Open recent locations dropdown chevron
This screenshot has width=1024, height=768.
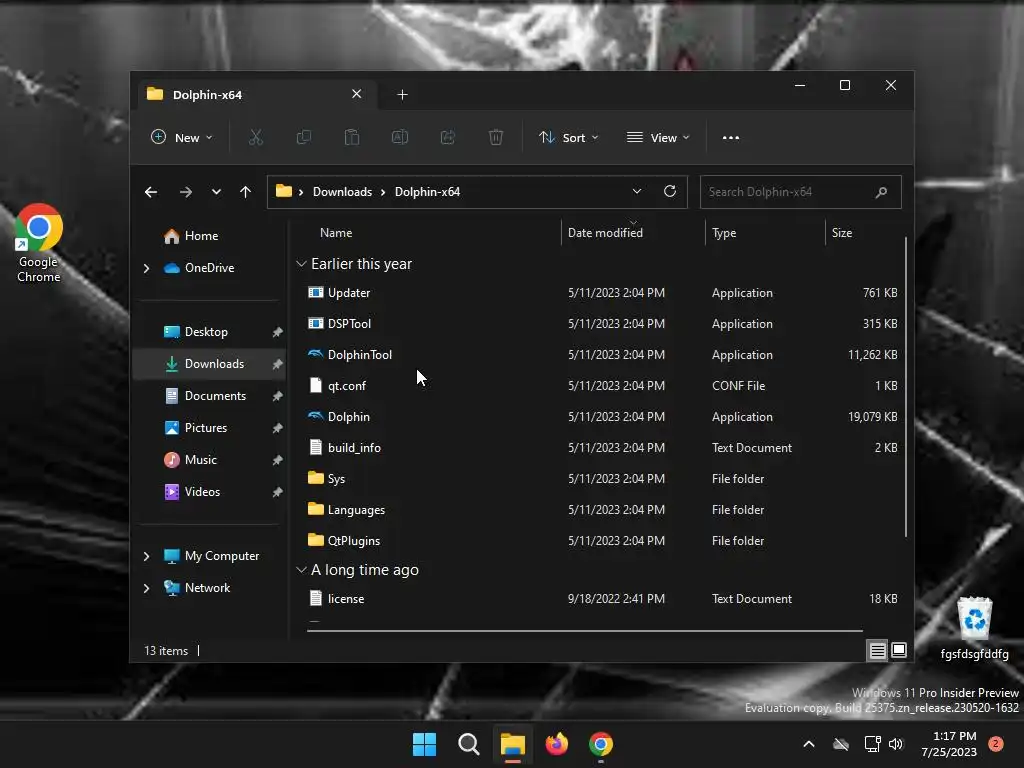tap(216, 191)
